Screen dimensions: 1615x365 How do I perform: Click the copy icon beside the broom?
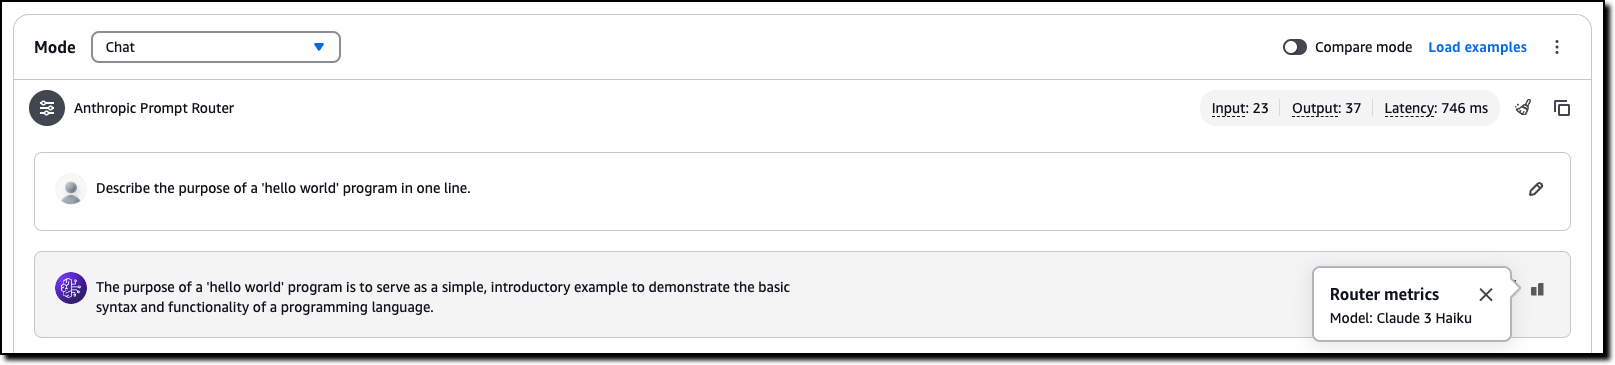click(1562, 108)
